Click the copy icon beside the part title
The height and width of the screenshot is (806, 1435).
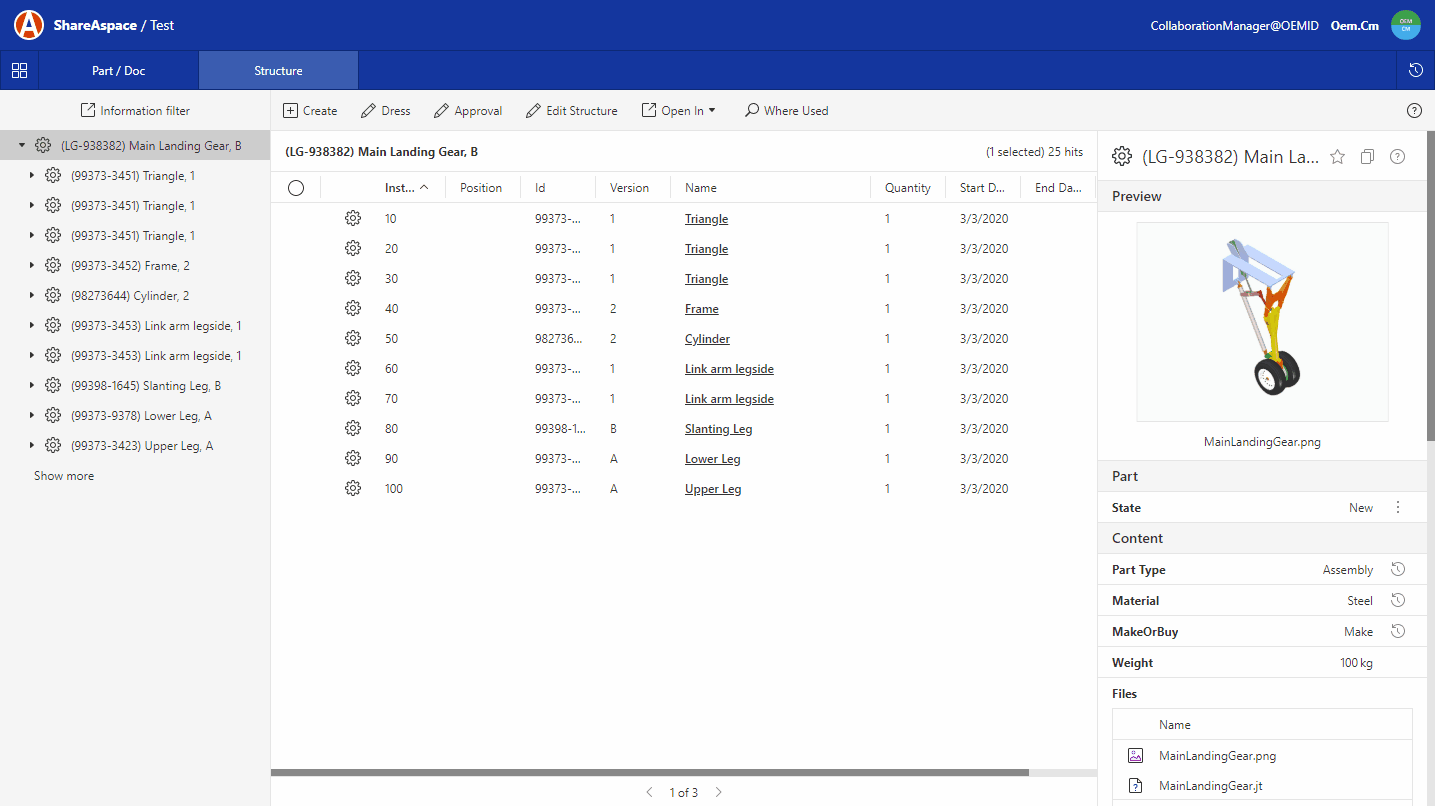tap(1367, 156)
